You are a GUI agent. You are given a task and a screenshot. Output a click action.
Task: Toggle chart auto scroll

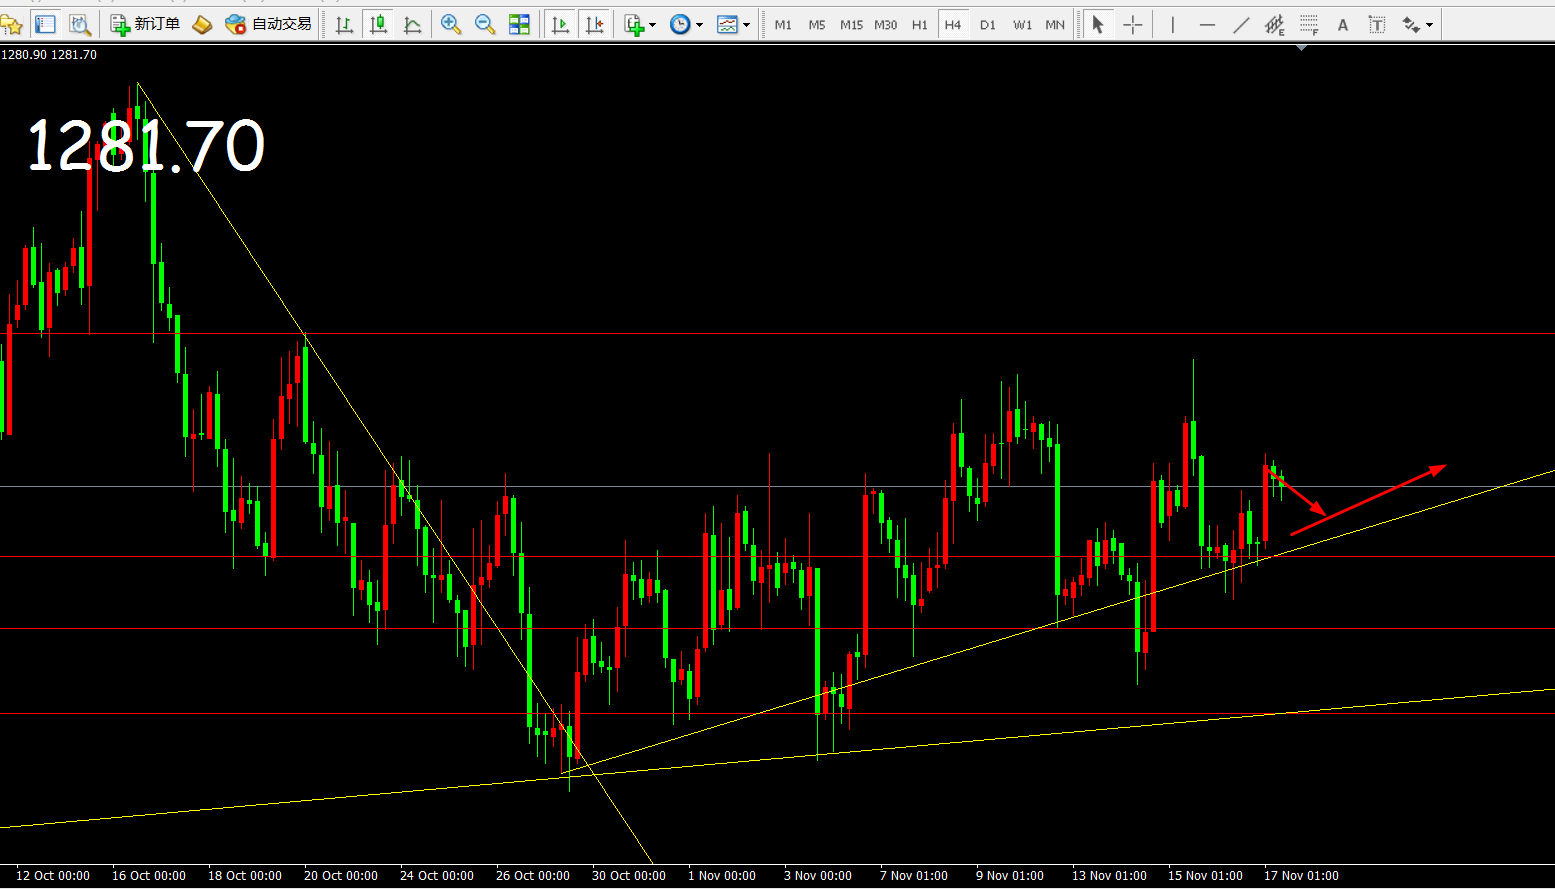tap(560, 25)
